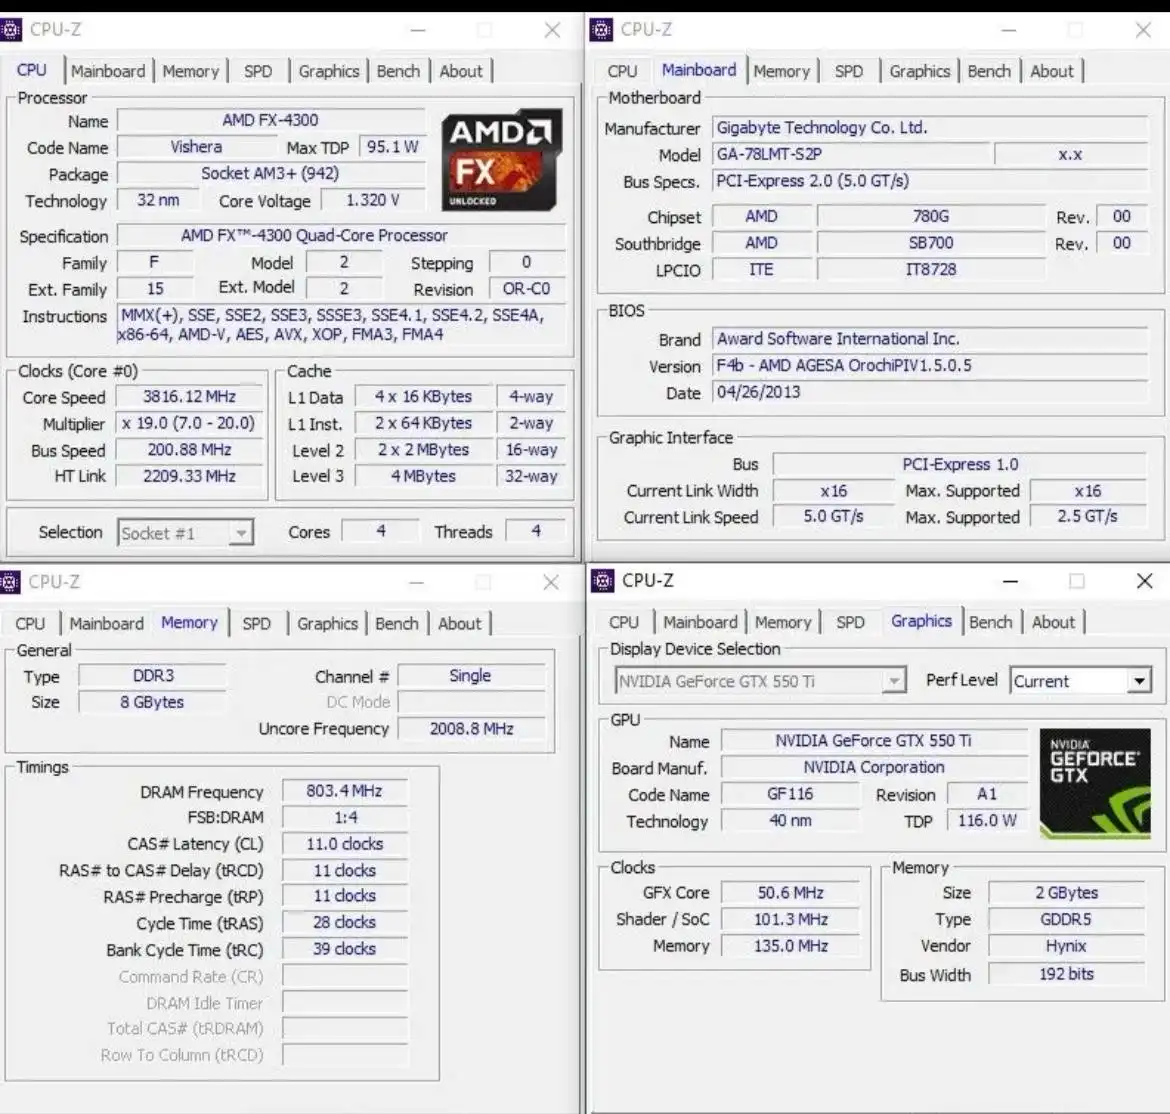Screen dimensions: 1170x1114
Task: Select About tab in the motherboard window
Action: [x=1052, y=71]
